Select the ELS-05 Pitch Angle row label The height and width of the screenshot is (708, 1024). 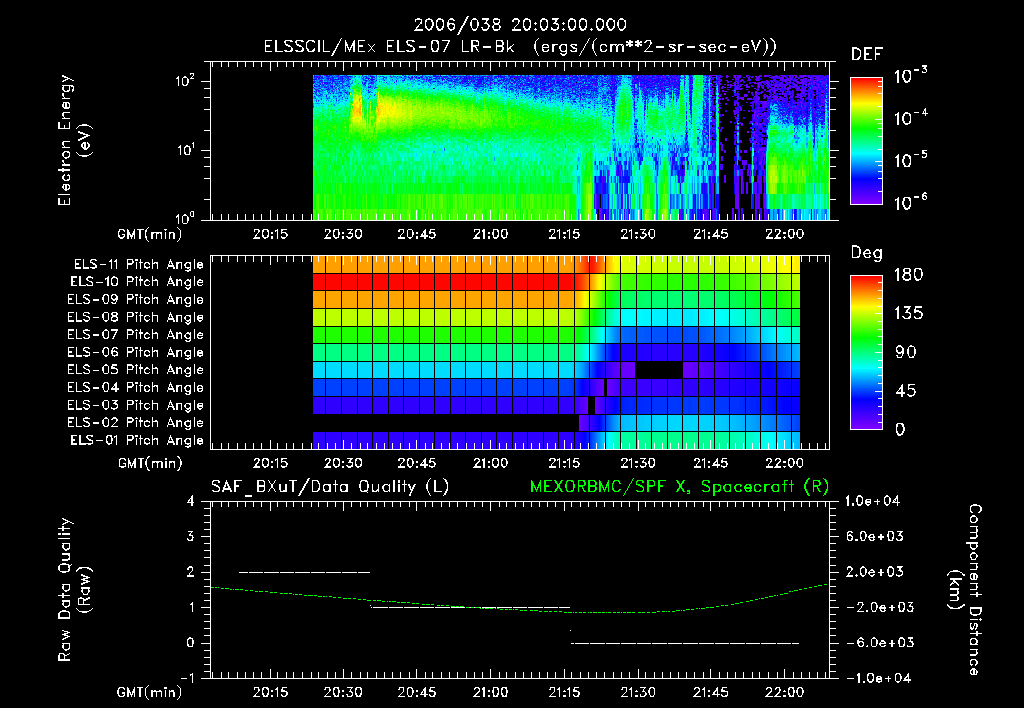[135, 370]
